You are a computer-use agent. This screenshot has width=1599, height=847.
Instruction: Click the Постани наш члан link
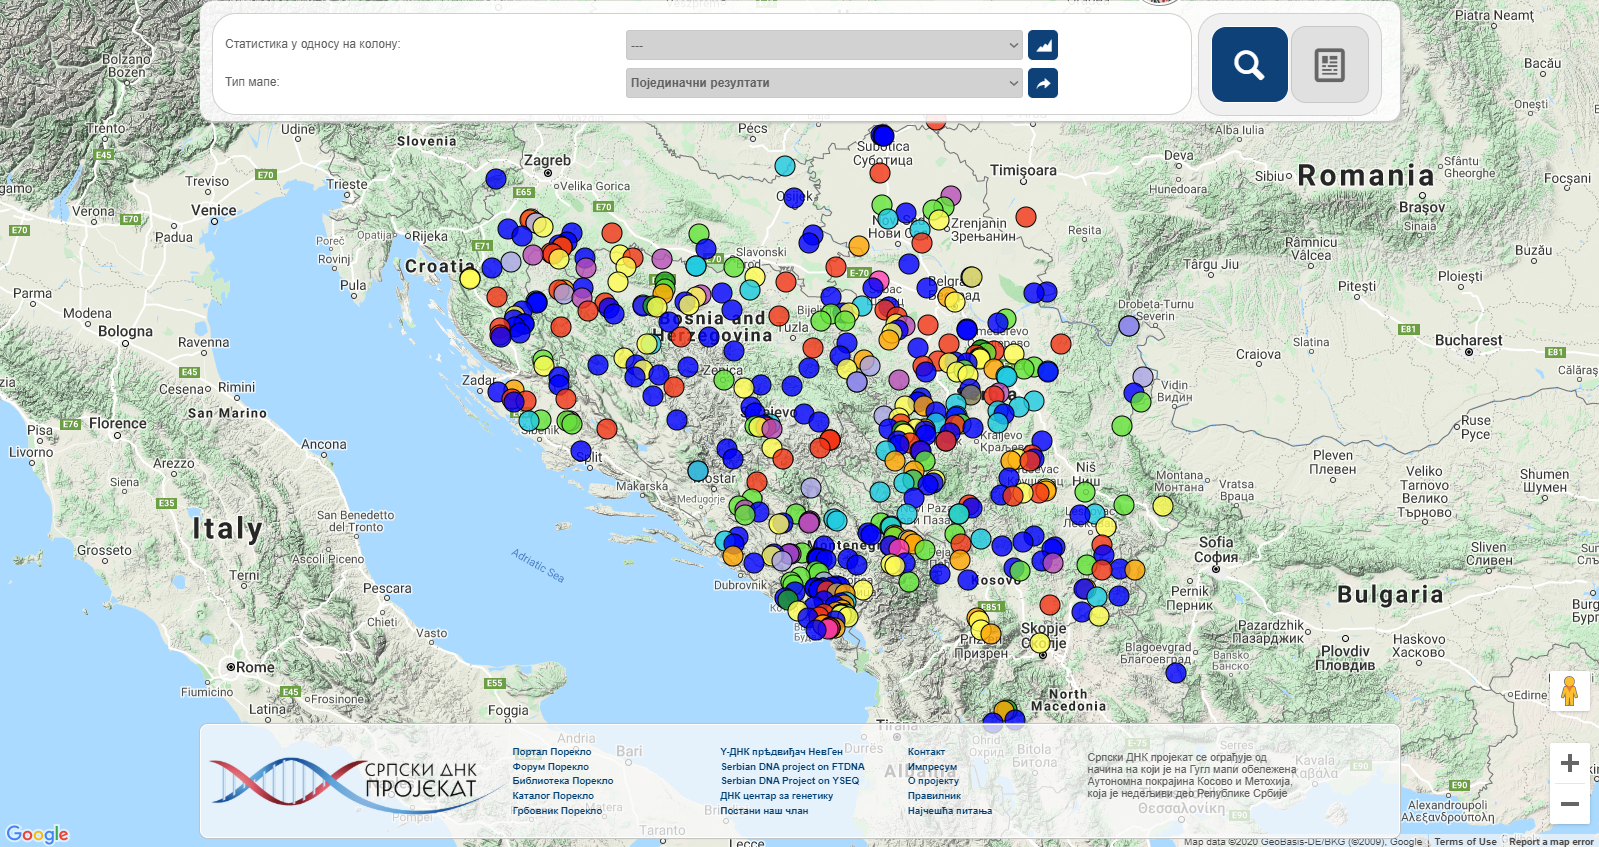coord(764,811)
